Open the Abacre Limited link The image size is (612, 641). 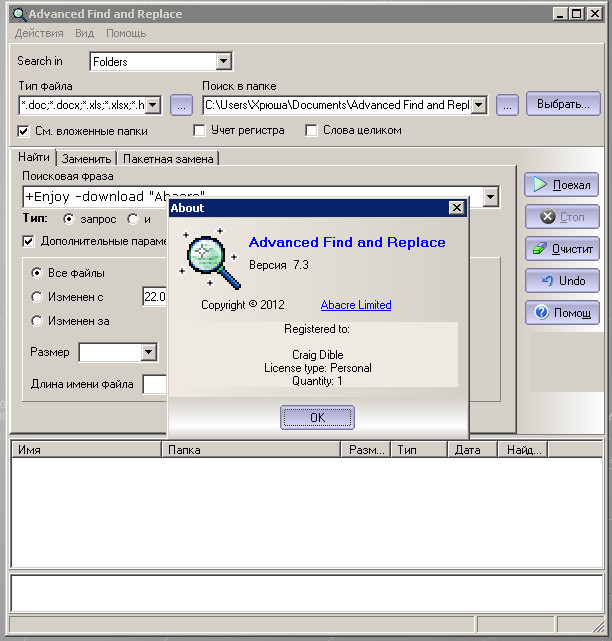356,305
